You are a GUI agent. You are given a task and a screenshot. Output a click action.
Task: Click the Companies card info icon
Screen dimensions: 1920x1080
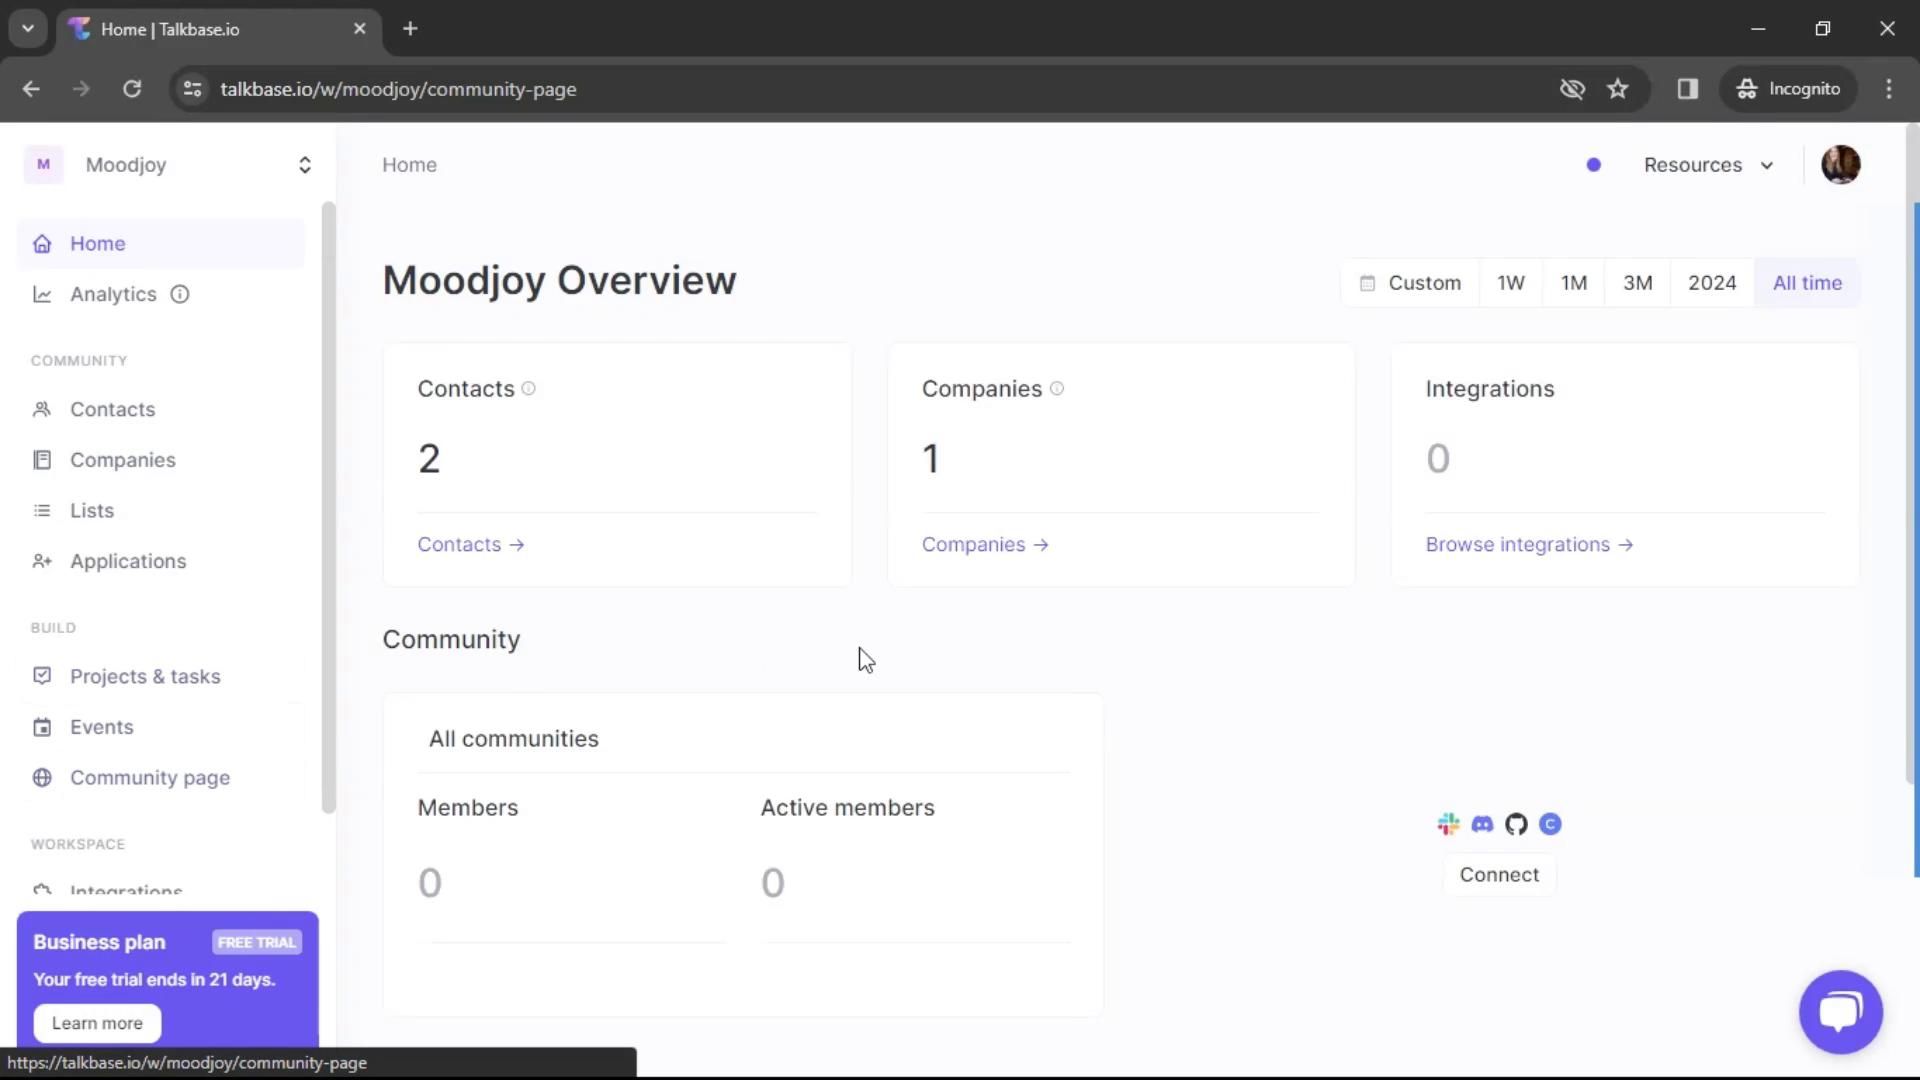[1057, 389]
